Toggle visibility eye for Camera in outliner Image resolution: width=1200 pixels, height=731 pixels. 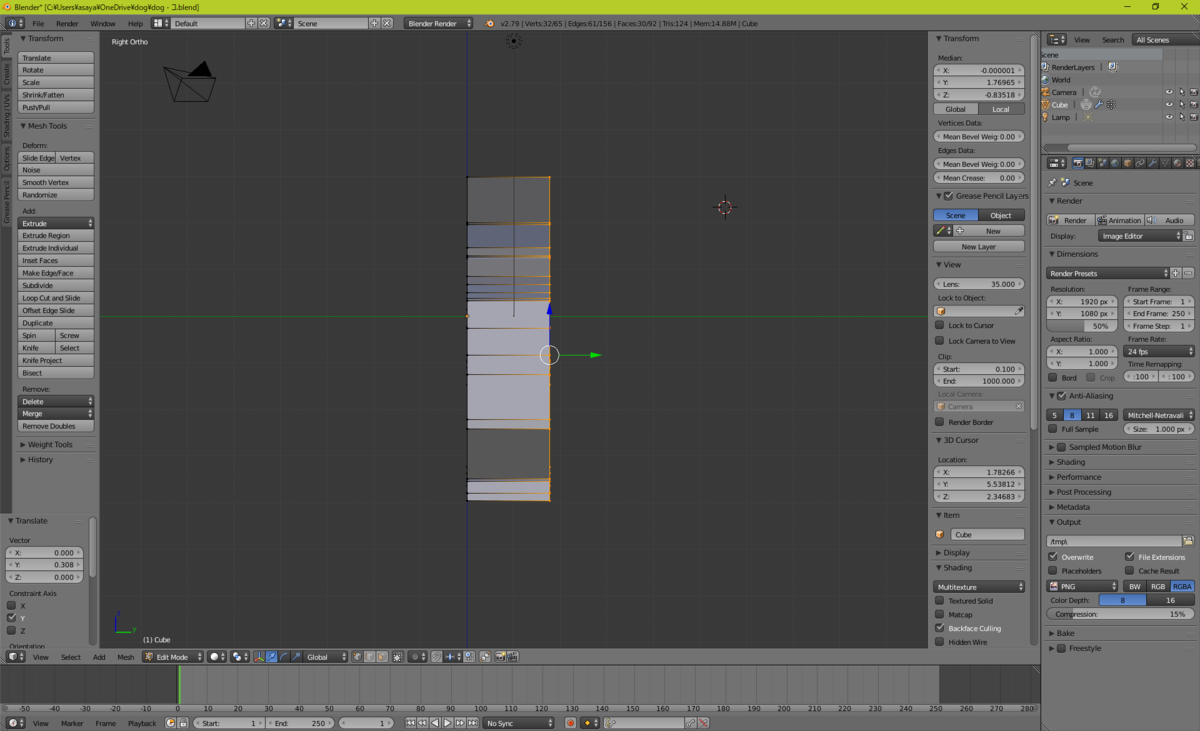pyautogui.click(x=1169, y=92)
